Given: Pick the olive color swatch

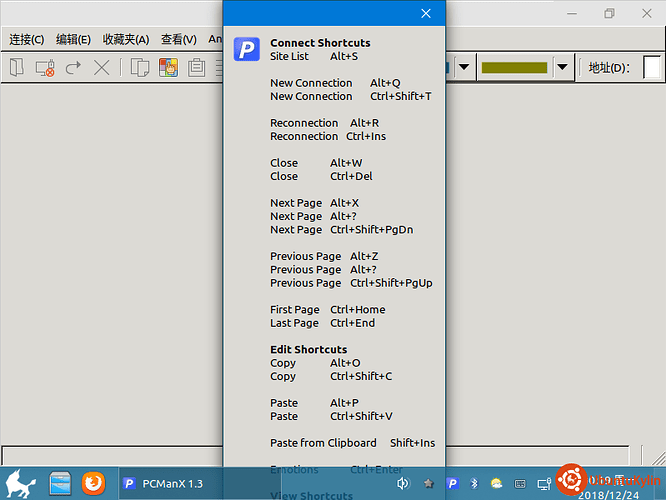Looking at the screenshot, I should click(x=514, y=68).
